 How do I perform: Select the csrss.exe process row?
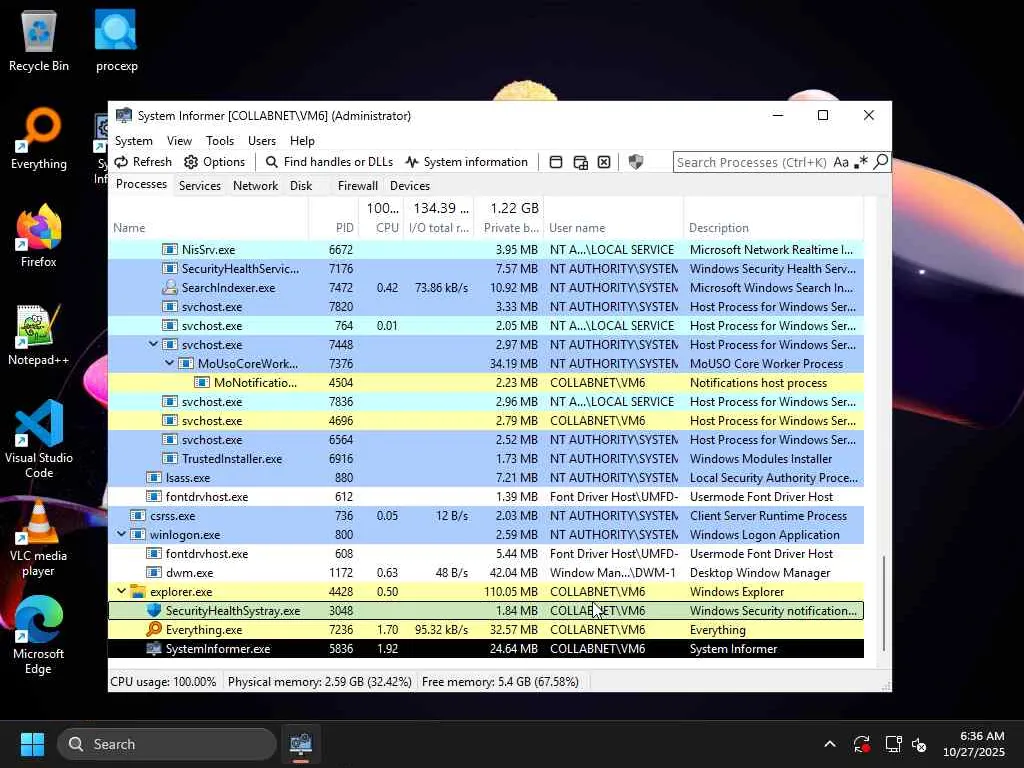[x=486, y=515]
